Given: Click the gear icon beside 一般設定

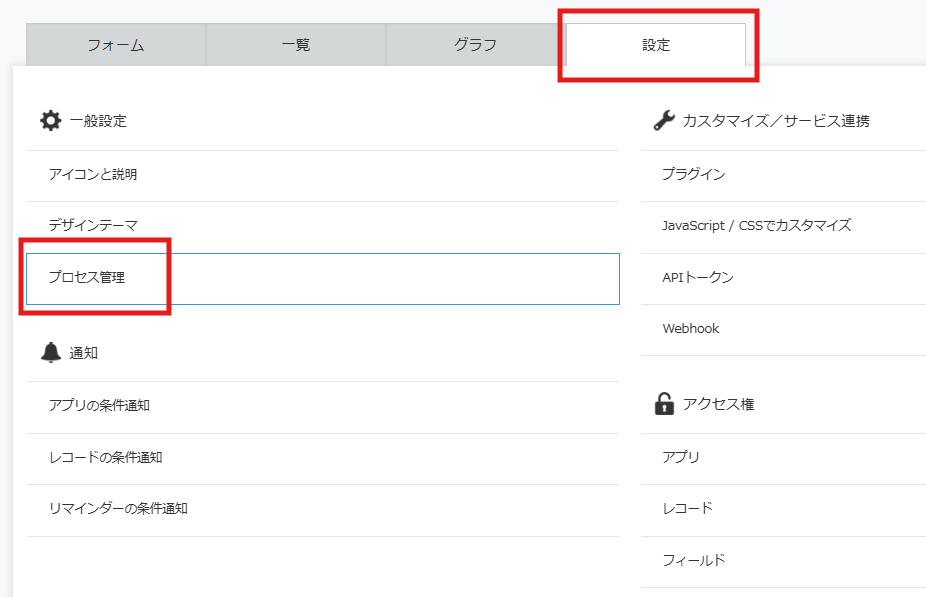Looking at the screenshot, I should (50, 121).
